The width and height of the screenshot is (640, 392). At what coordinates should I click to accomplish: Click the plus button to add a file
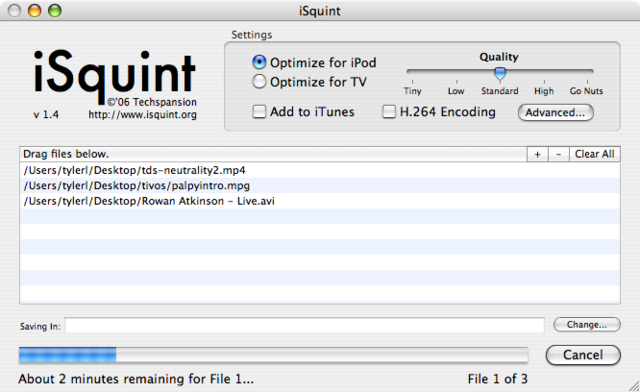click(538, 154)
